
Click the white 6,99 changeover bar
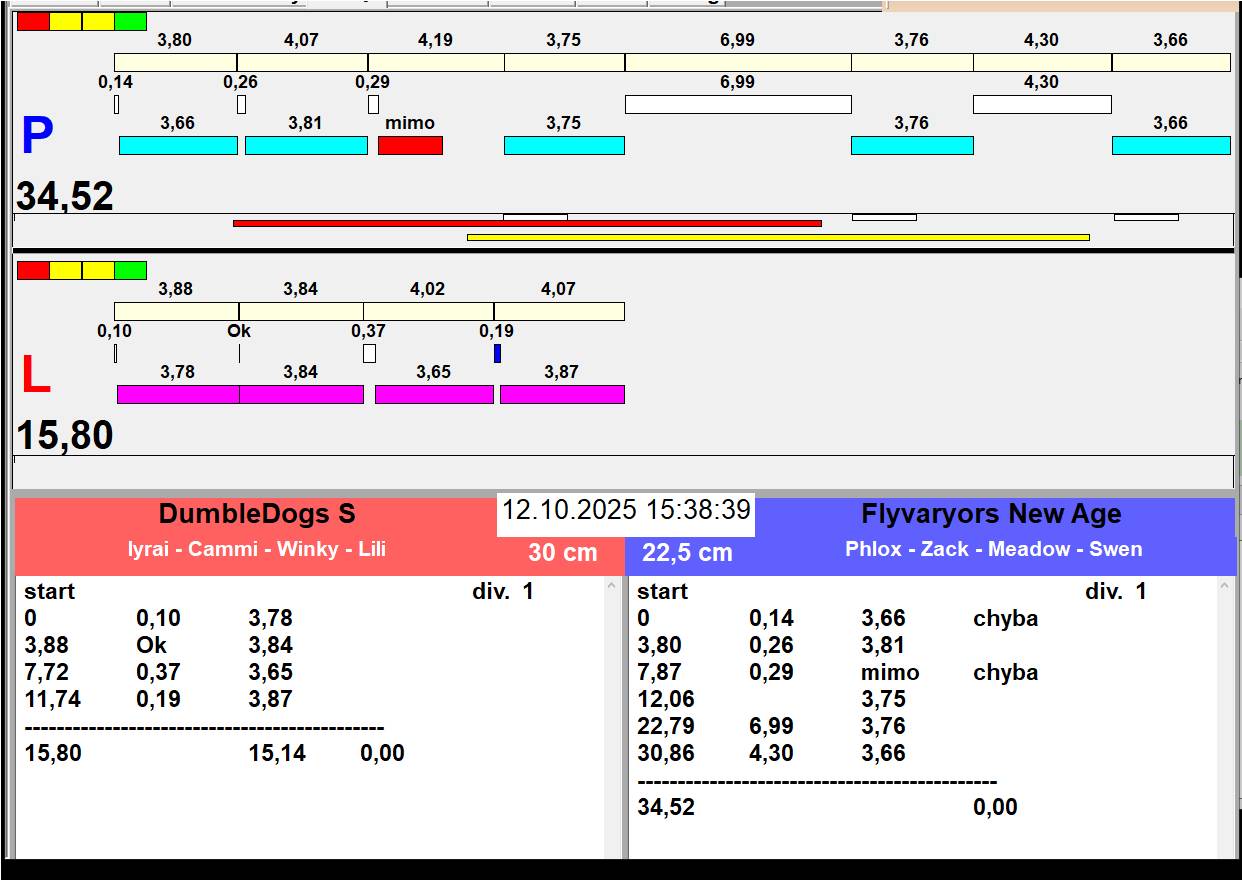[738, 104]
